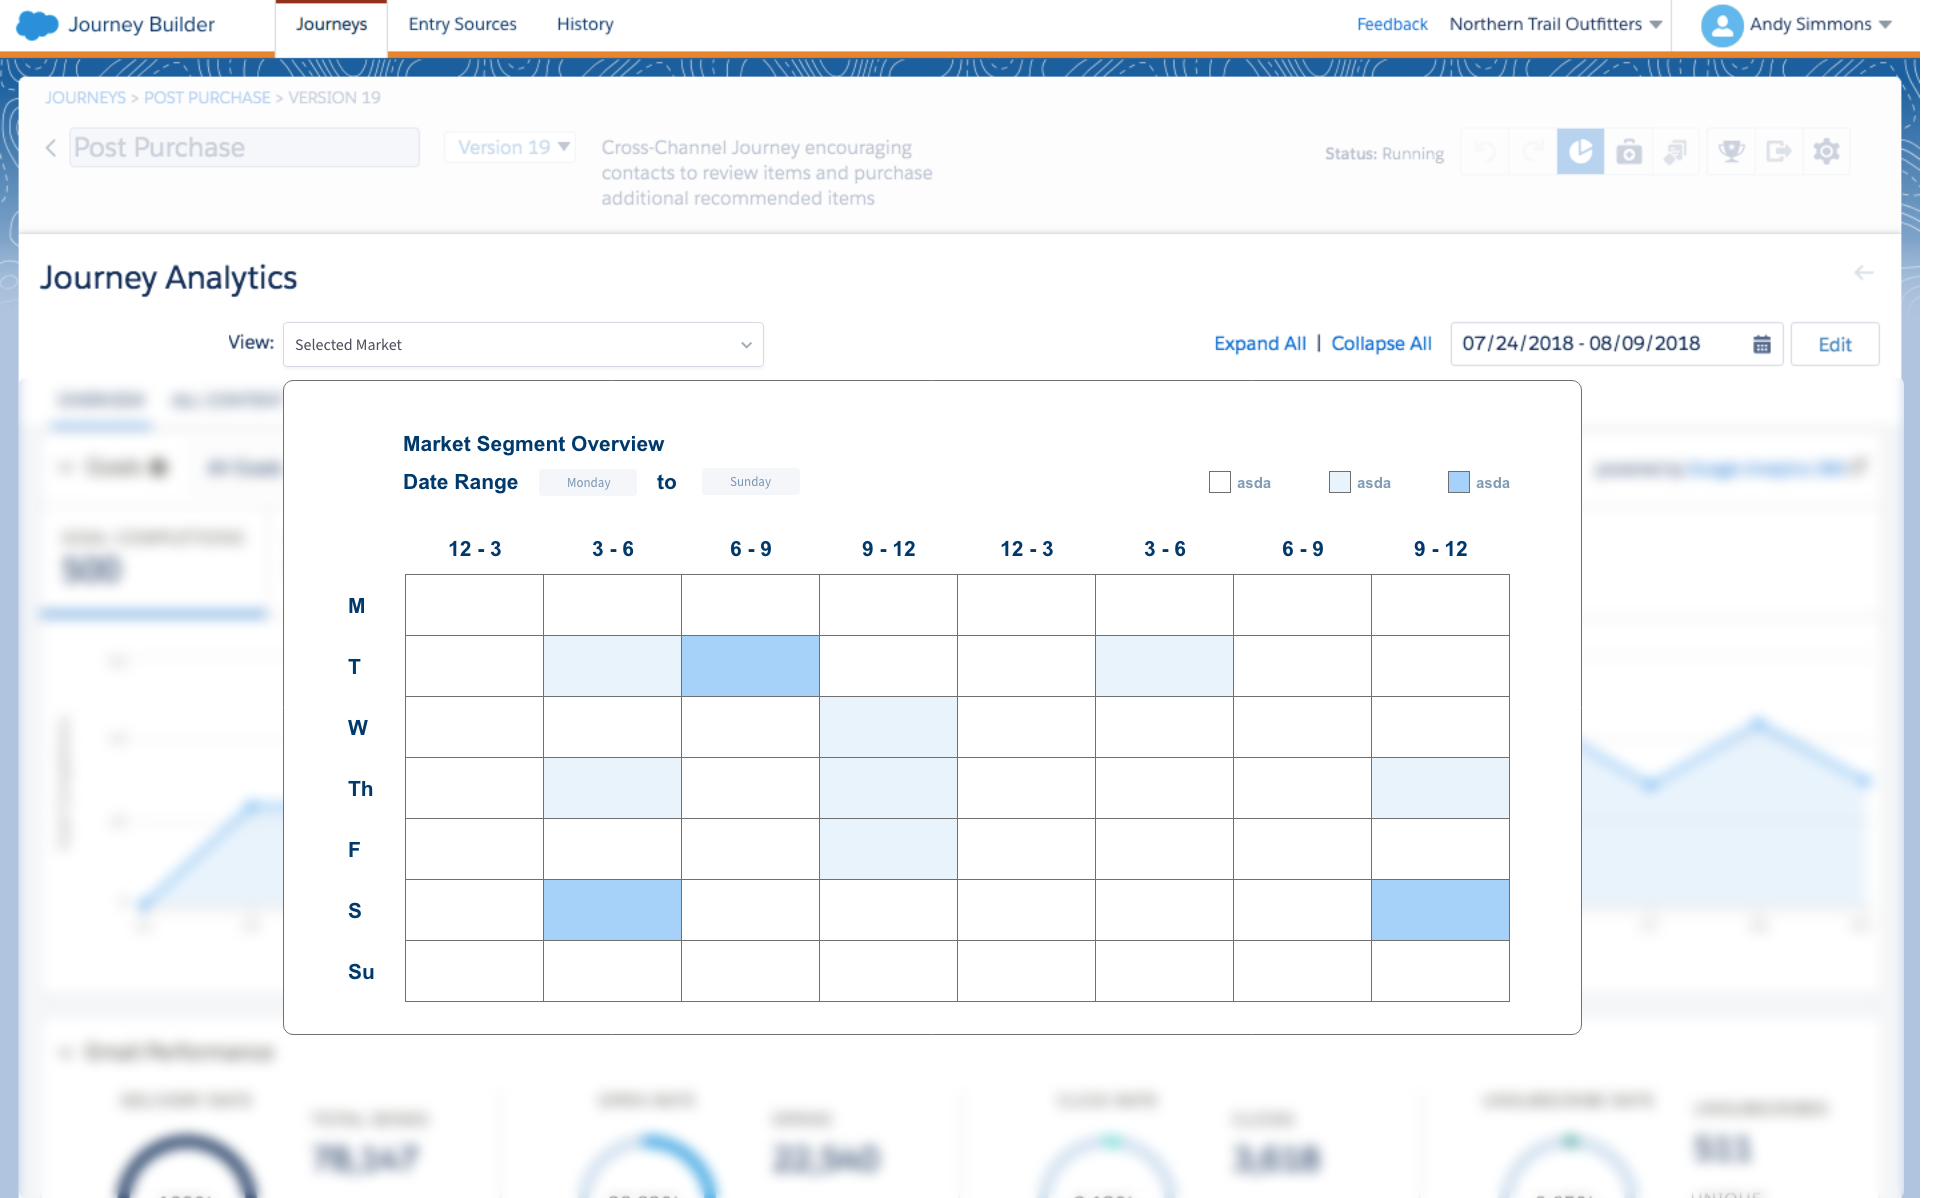Viewport: 1944px width, 1198px height.
Task: Click the copy versions icon
Action: 1676,152
